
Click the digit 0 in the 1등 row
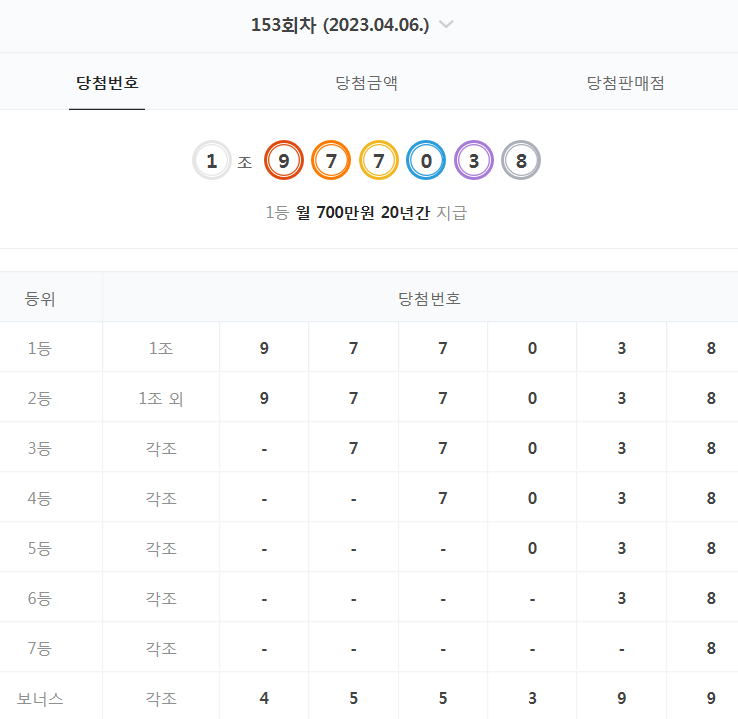click(532, 348)
